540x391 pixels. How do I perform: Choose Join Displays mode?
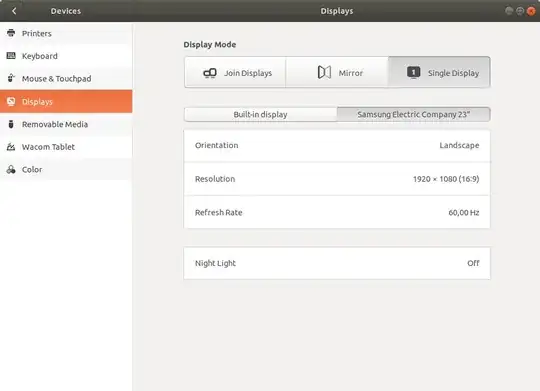coord(235,72)
